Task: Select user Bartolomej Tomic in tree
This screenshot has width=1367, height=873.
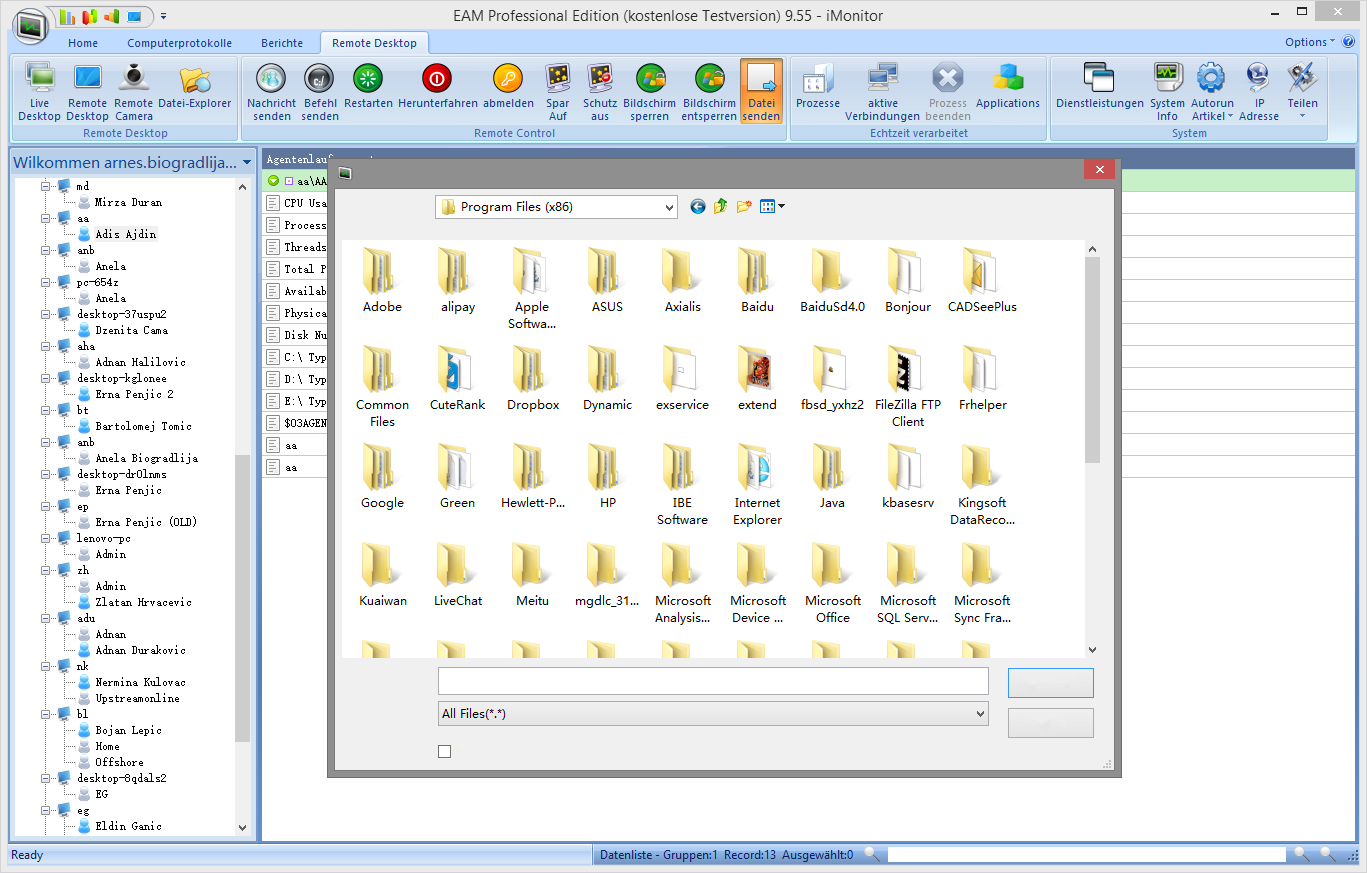Action: pos(143,426)
